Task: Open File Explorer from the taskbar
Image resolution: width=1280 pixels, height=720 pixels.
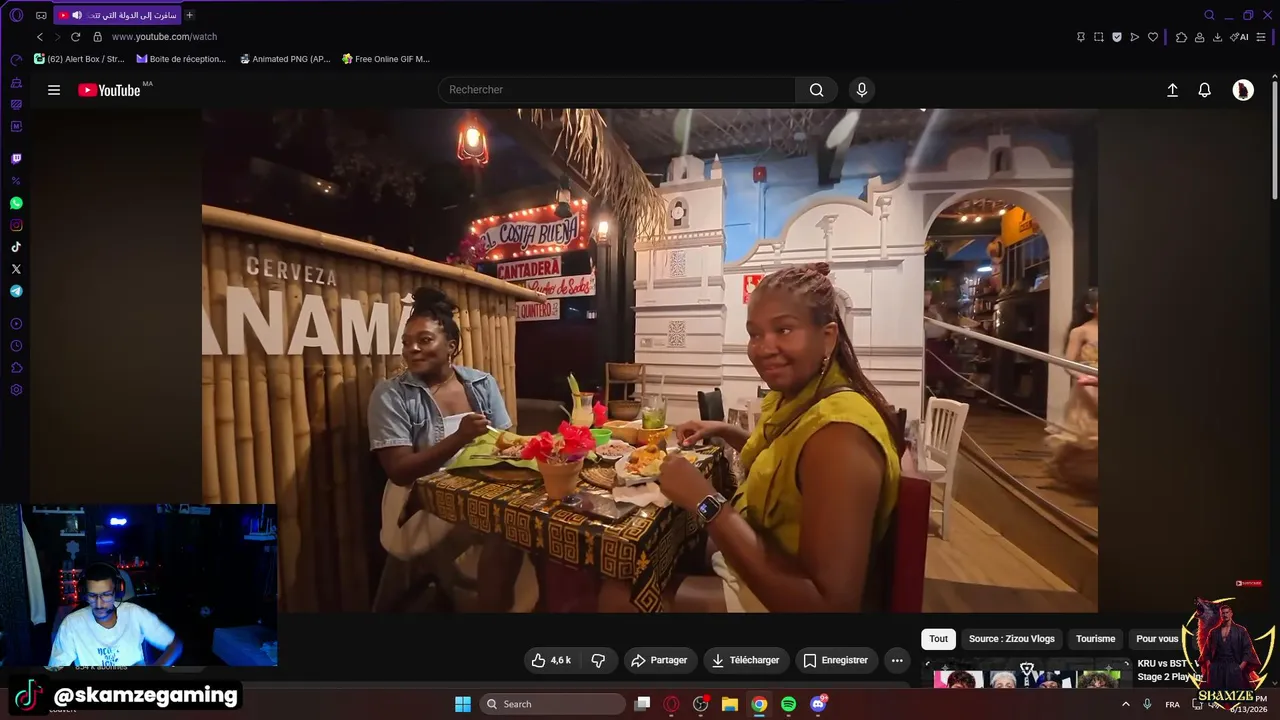Action: click(730, 704)
